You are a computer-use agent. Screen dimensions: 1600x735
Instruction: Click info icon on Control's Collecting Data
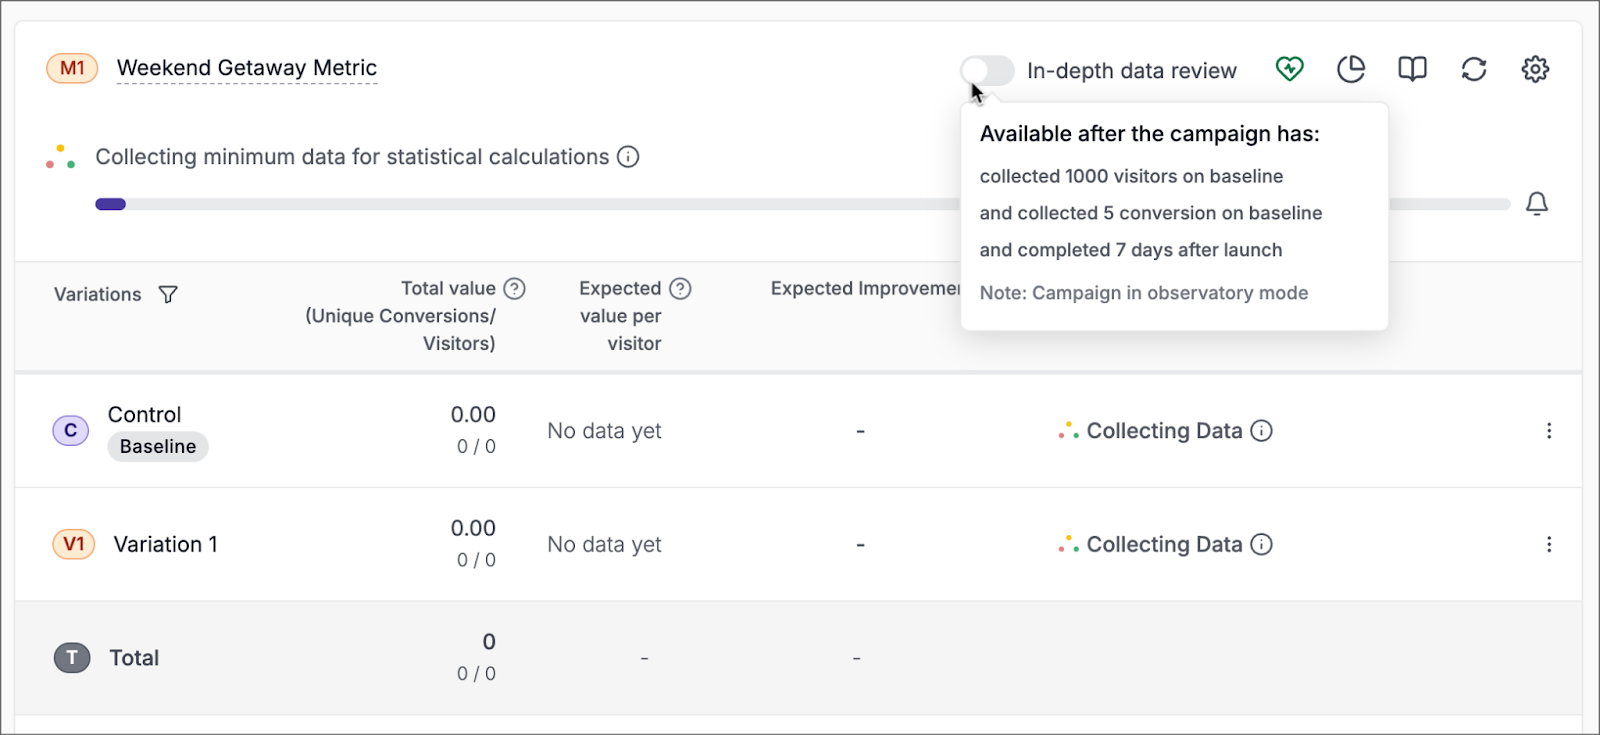(1262, 431)
